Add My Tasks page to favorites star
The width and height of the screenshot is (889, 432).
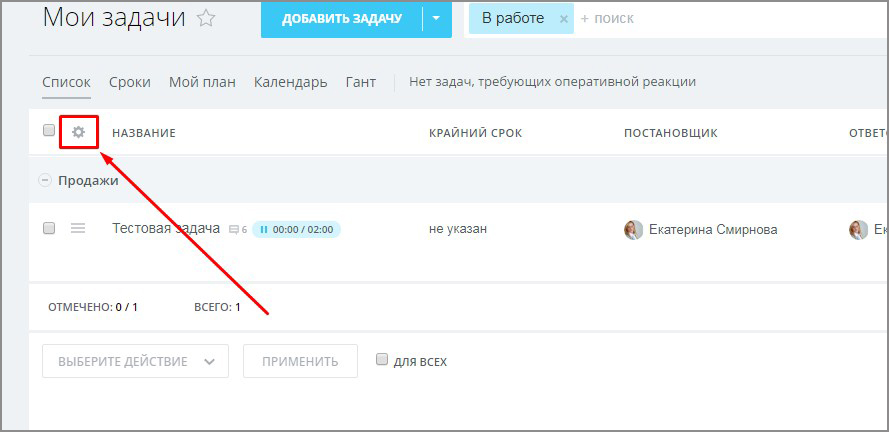(206, 18)
